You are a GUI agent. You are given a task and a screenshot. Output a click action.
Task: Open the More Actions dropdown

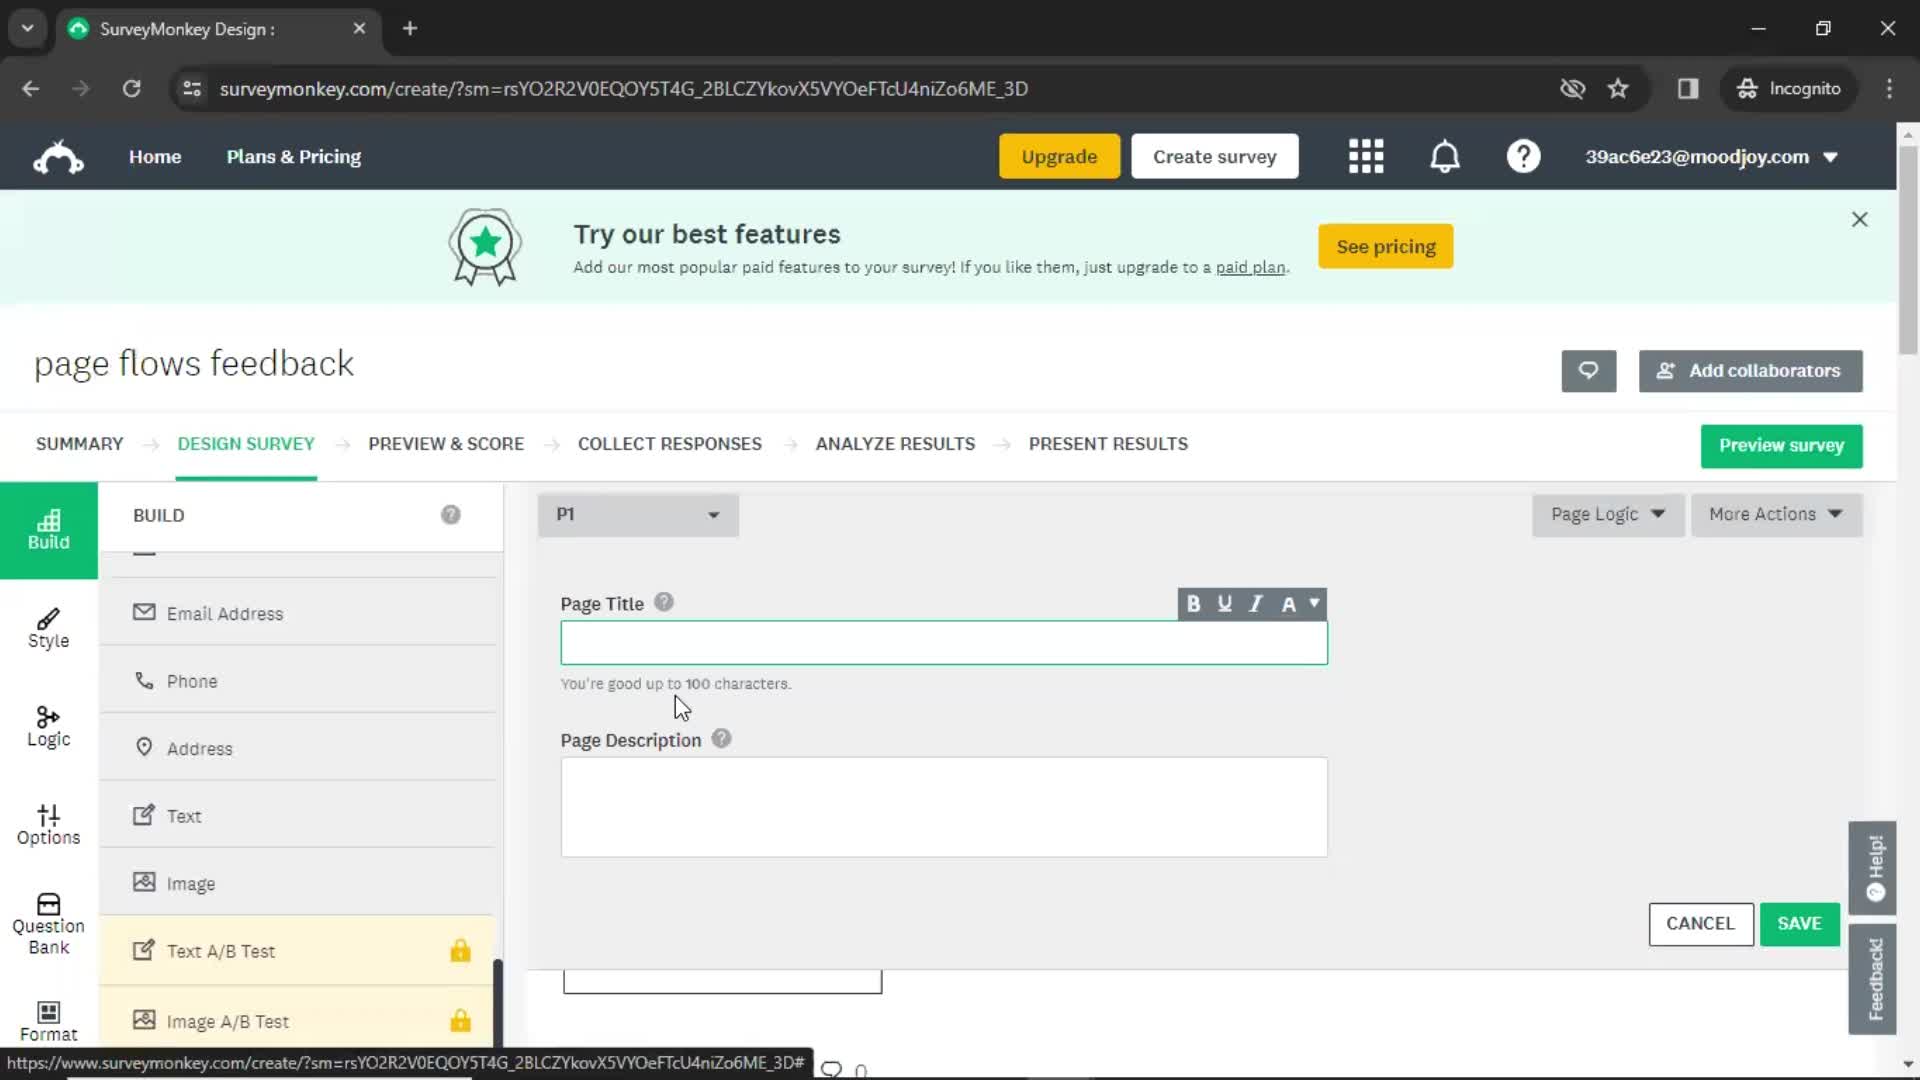point(1776,514)
